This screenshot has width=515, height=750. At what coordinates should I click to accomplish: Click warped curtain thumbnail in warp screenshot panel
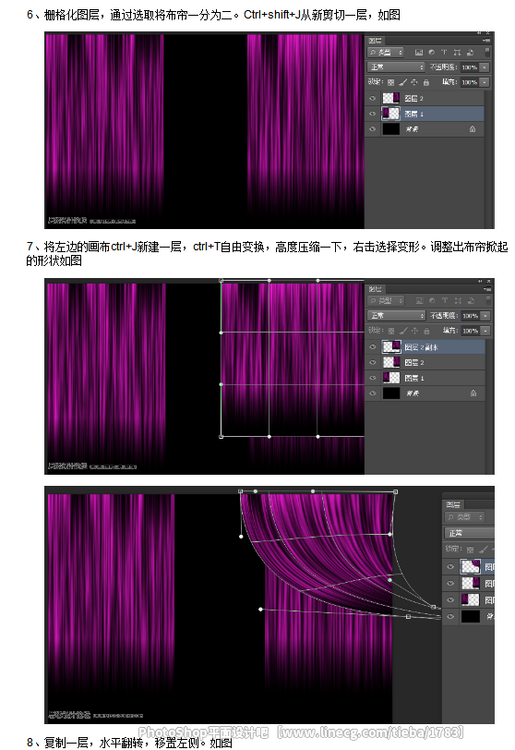click(471, 566)
